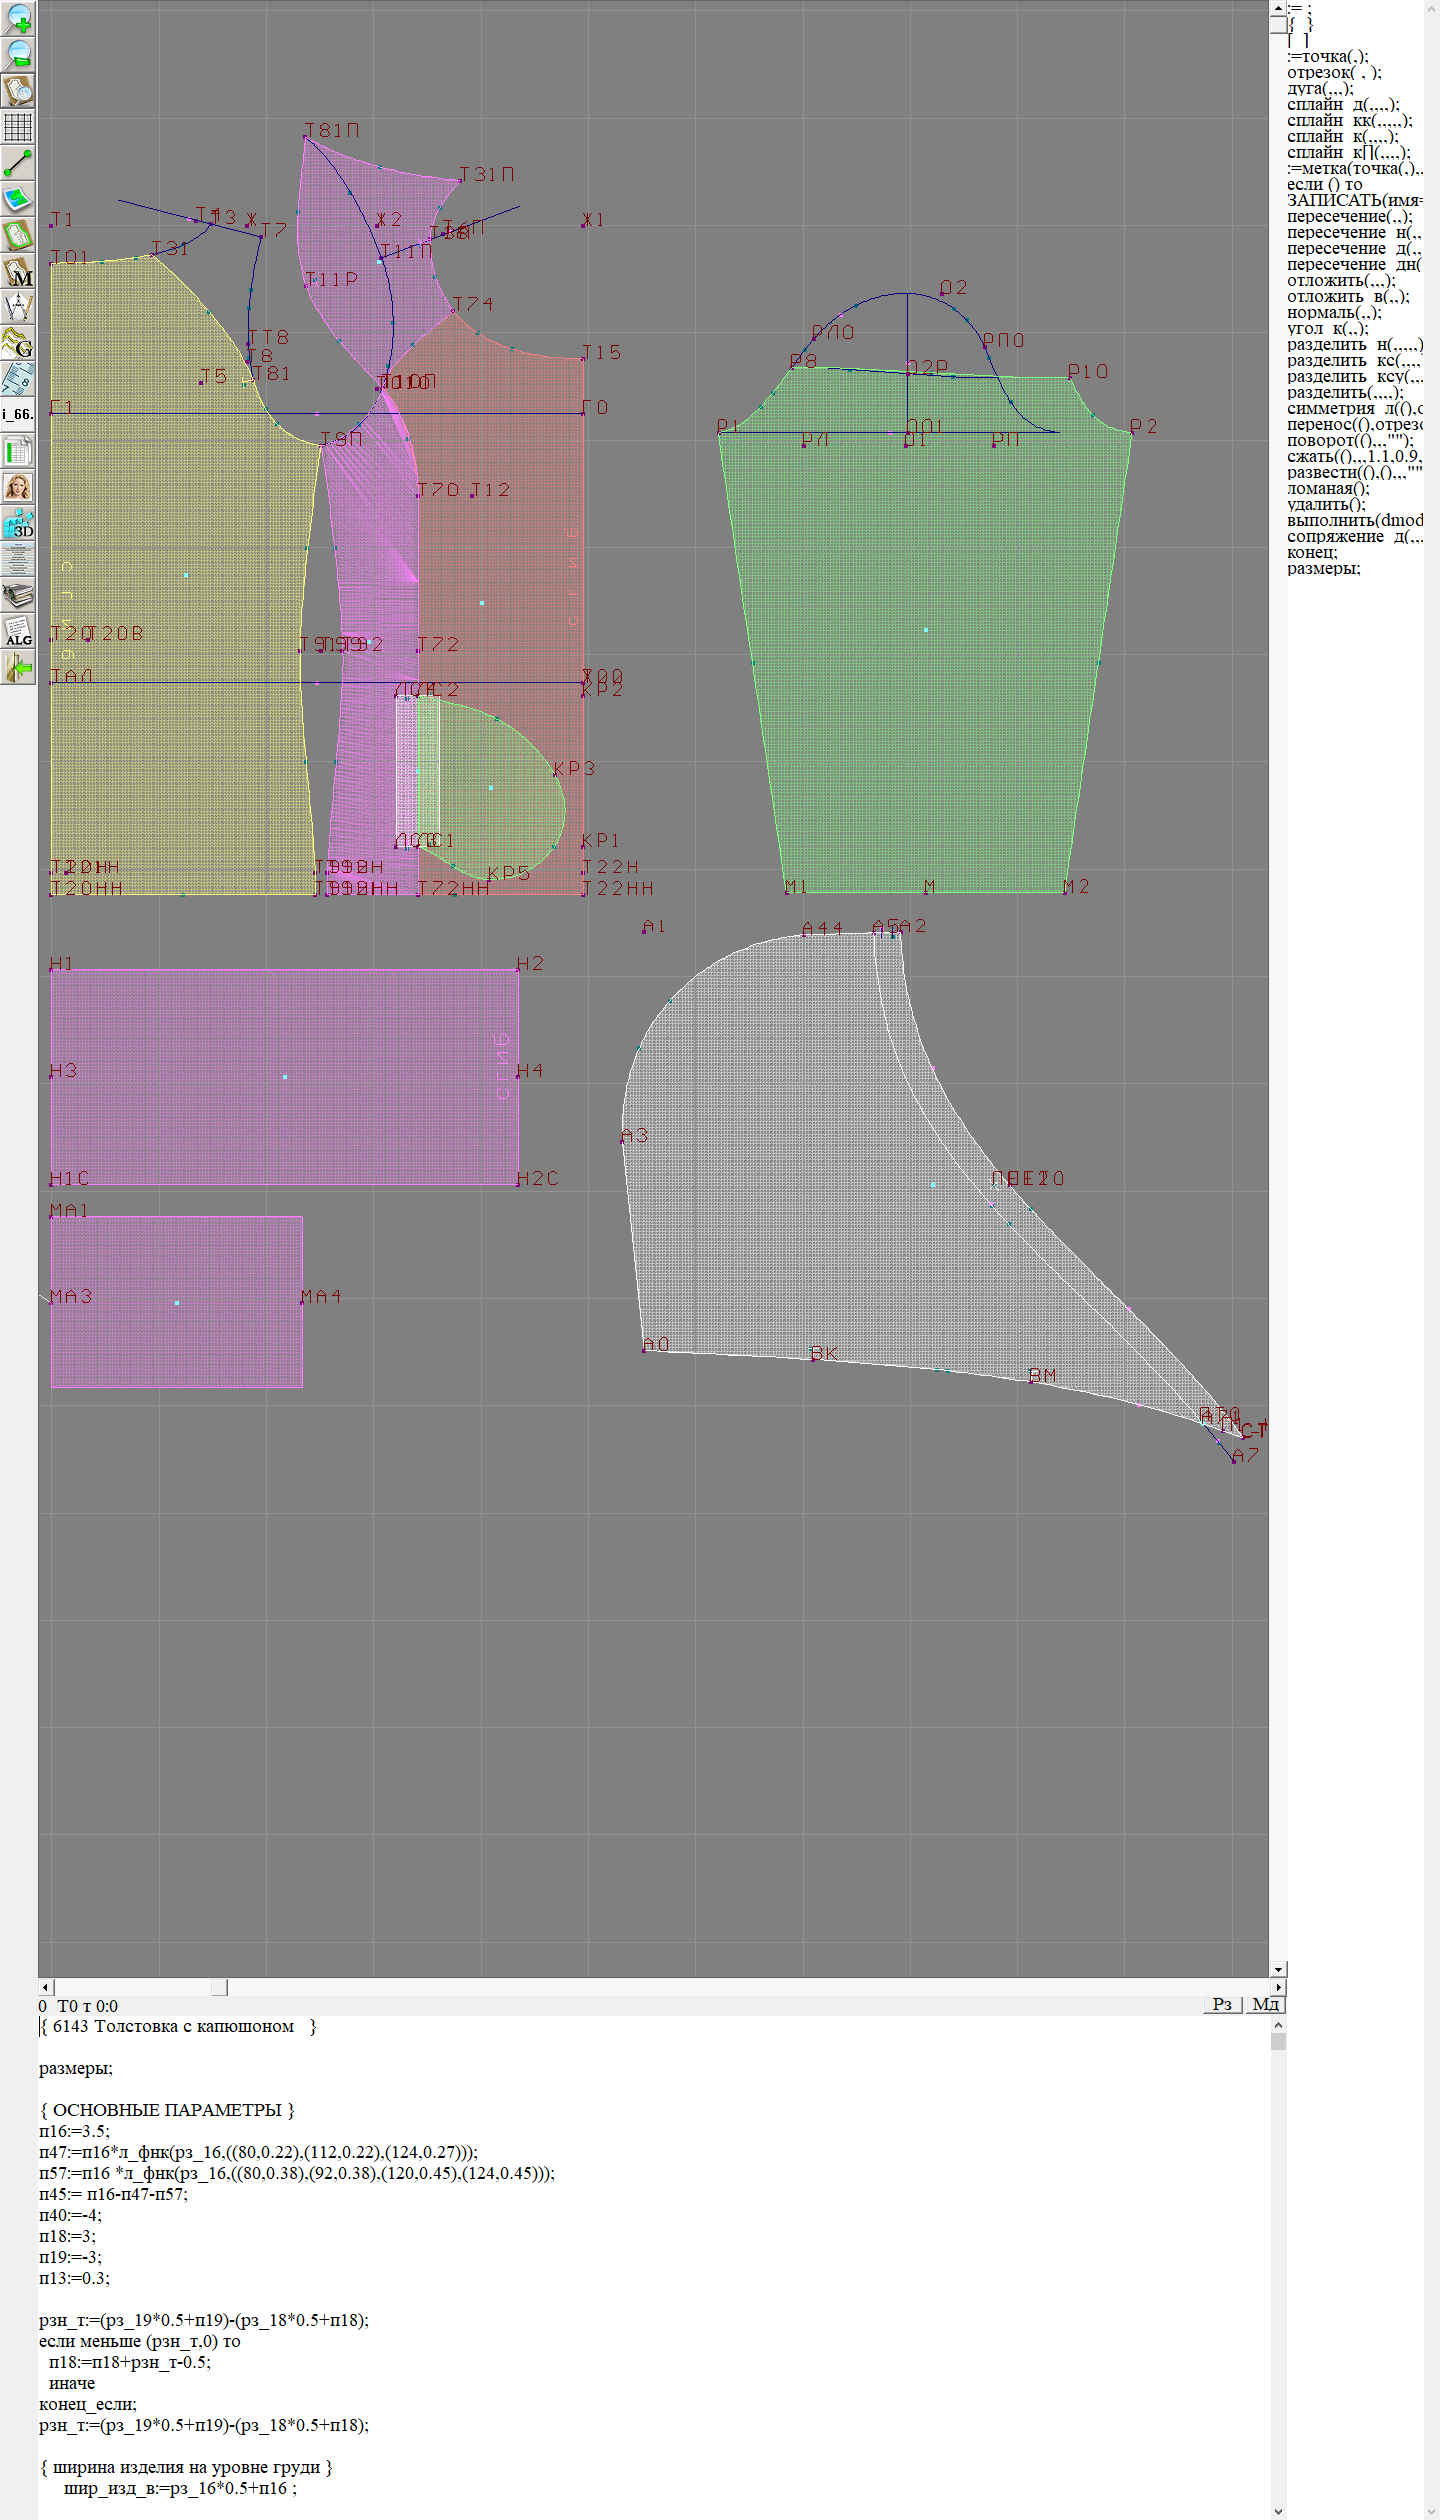
Task: Click the code line 'п16:=3.5;'
Action: tap(74, 2131)
